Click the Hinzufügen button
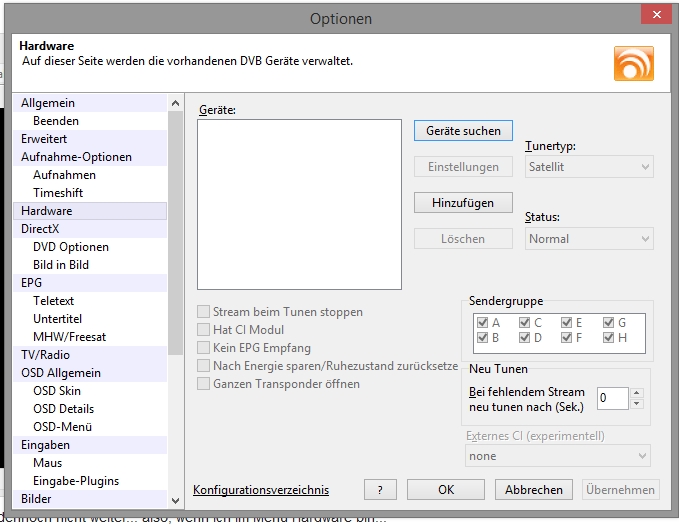This screenshot has height=525, width=679. click(463, 203)
